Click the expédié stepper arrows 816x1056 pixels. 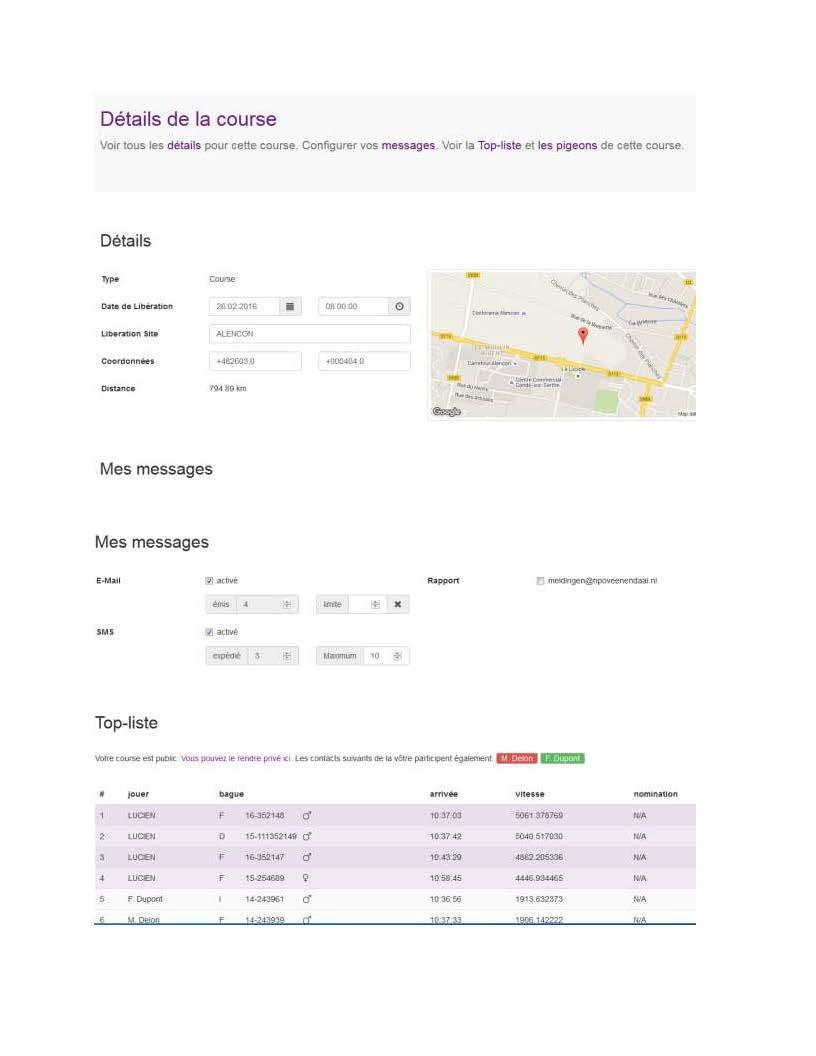click(x=287, y=656)
